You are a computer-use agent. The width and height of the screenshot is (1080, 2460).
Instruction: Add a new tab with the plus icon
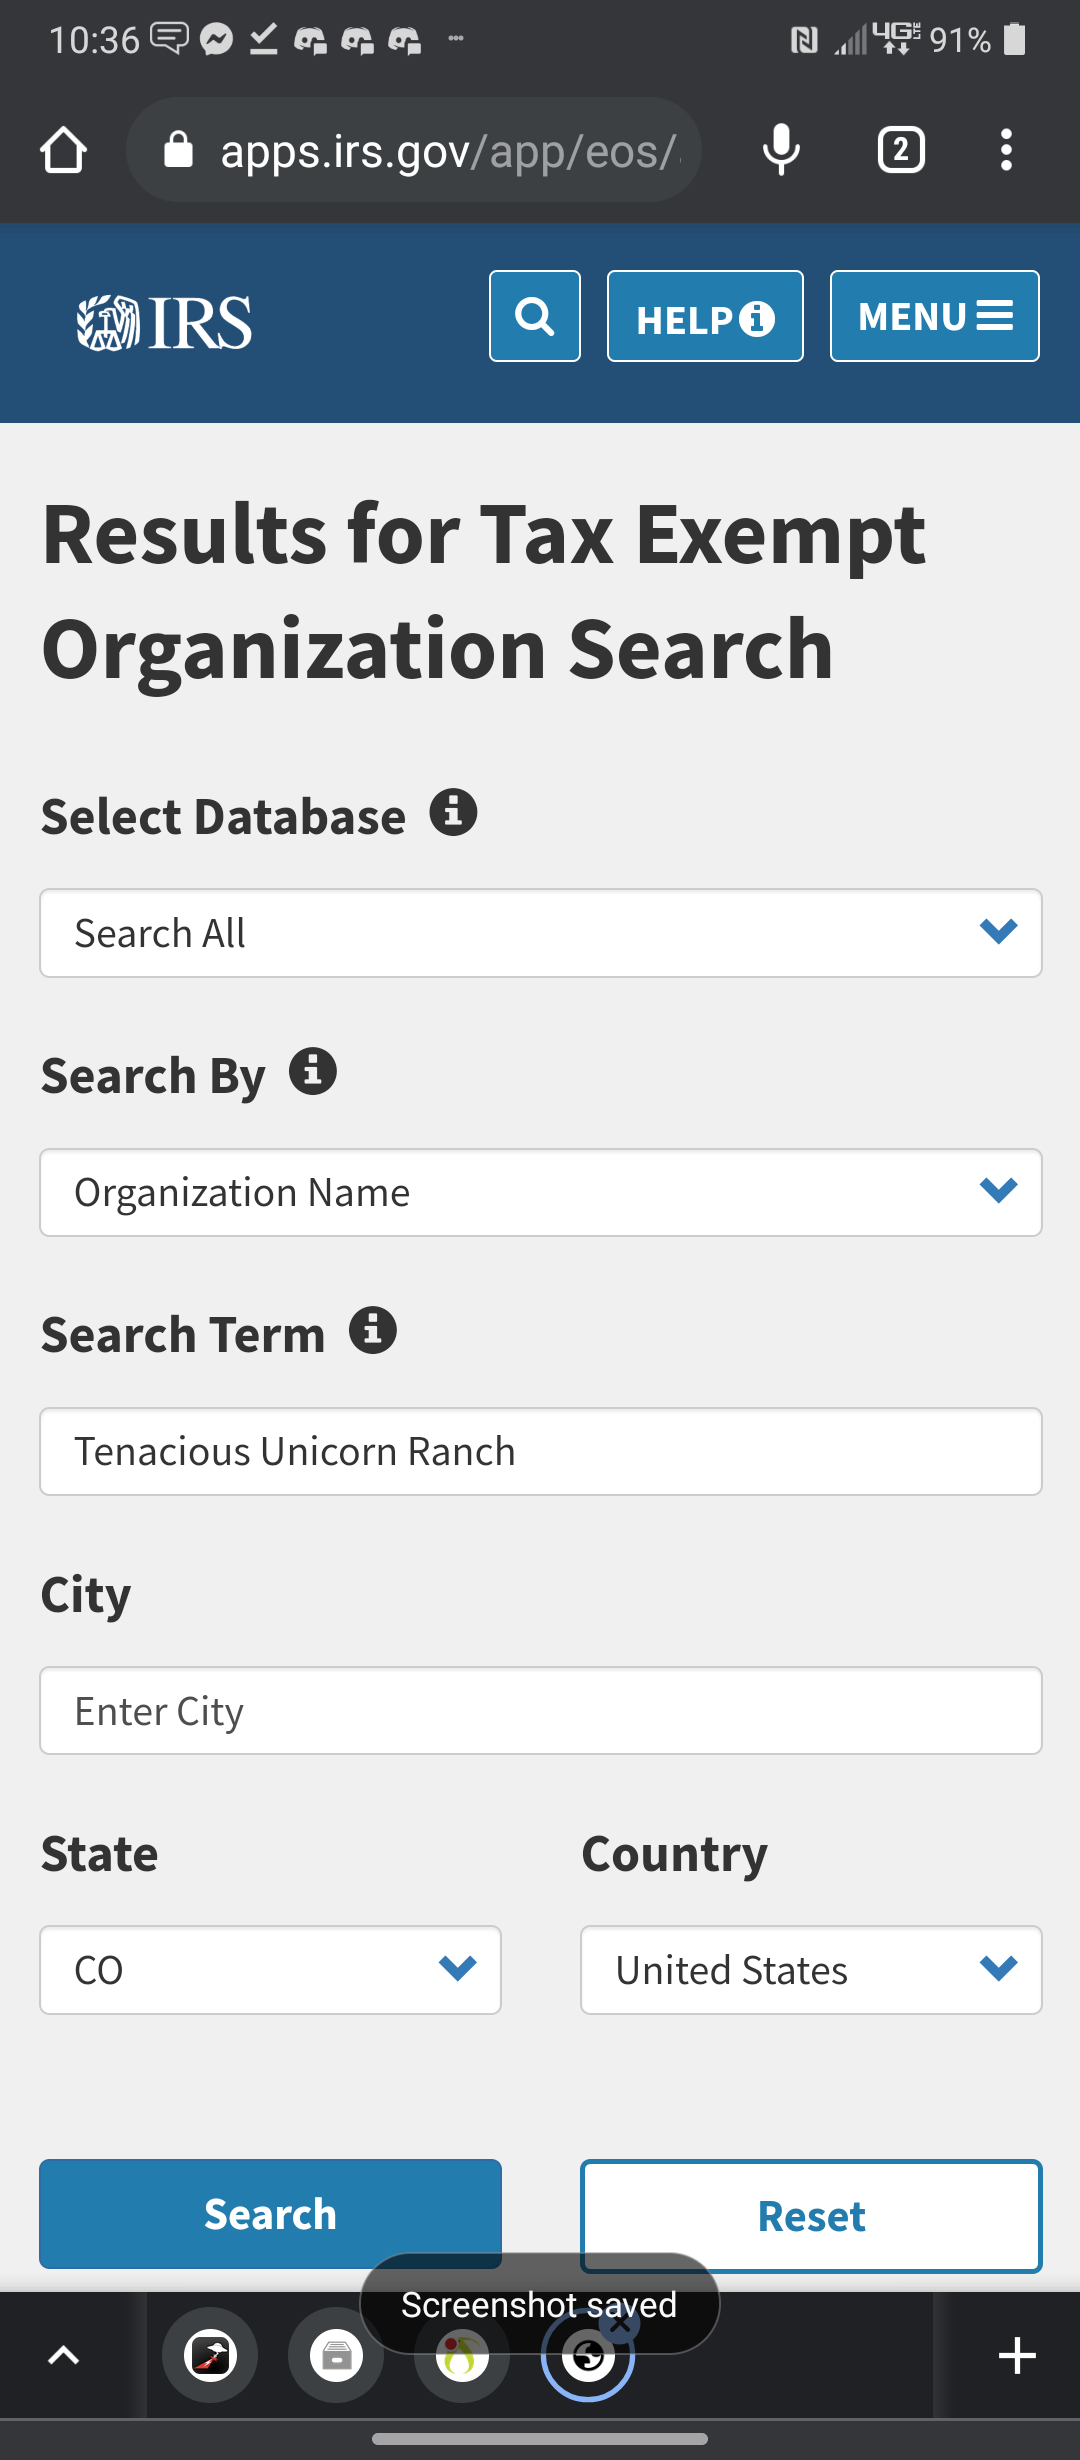pyautogui.click(x=1017, y=2356)
